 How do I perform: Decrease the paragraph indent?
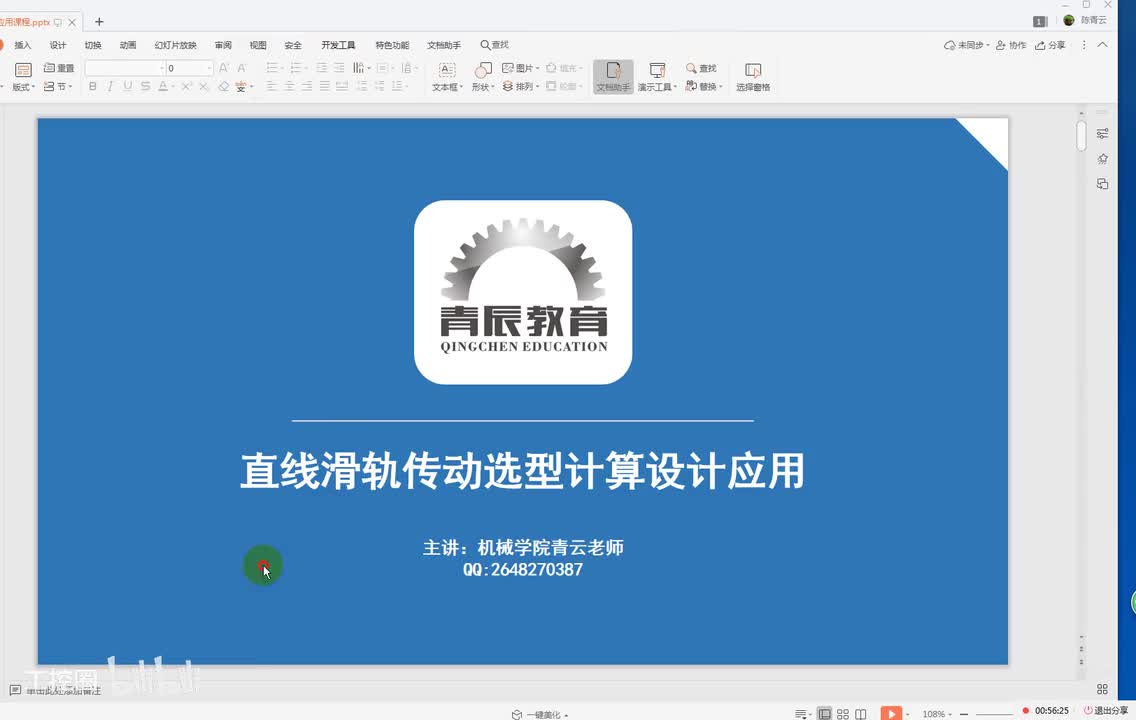pos(322,68)
